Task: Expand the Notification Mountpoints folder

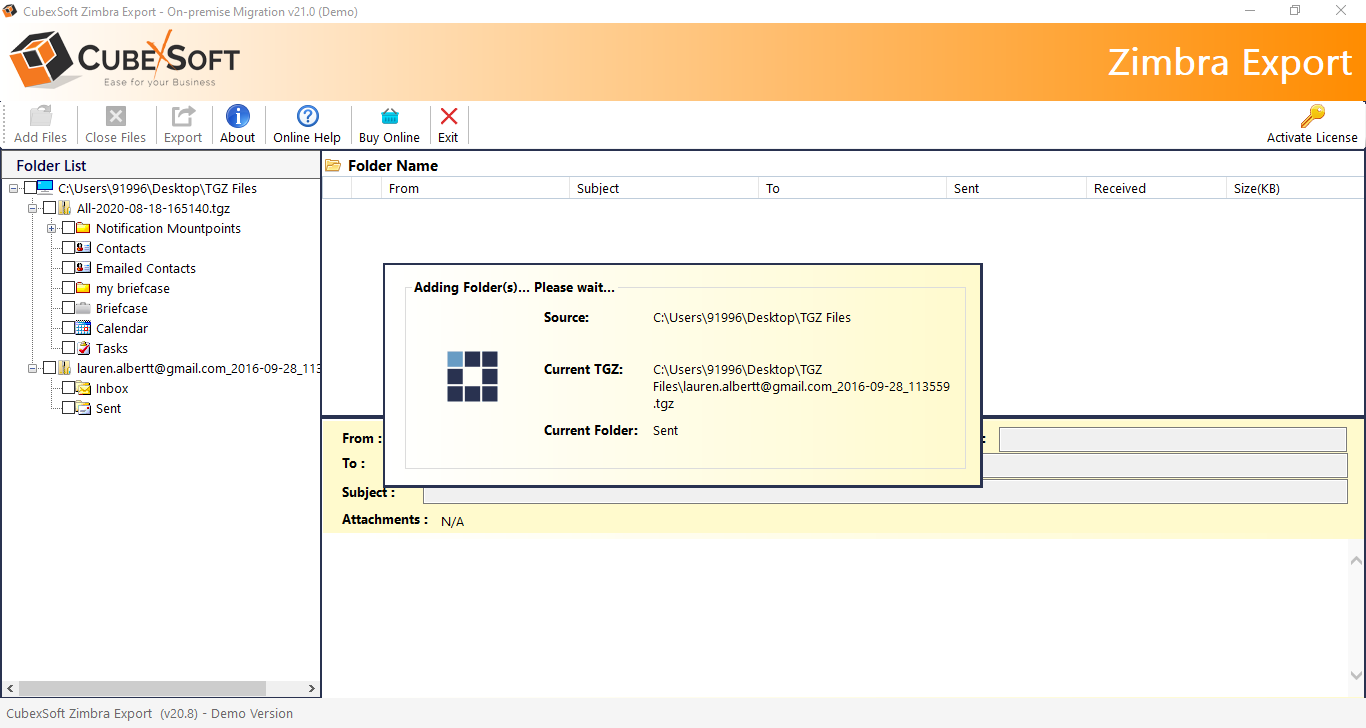Action: pos(51,227)
